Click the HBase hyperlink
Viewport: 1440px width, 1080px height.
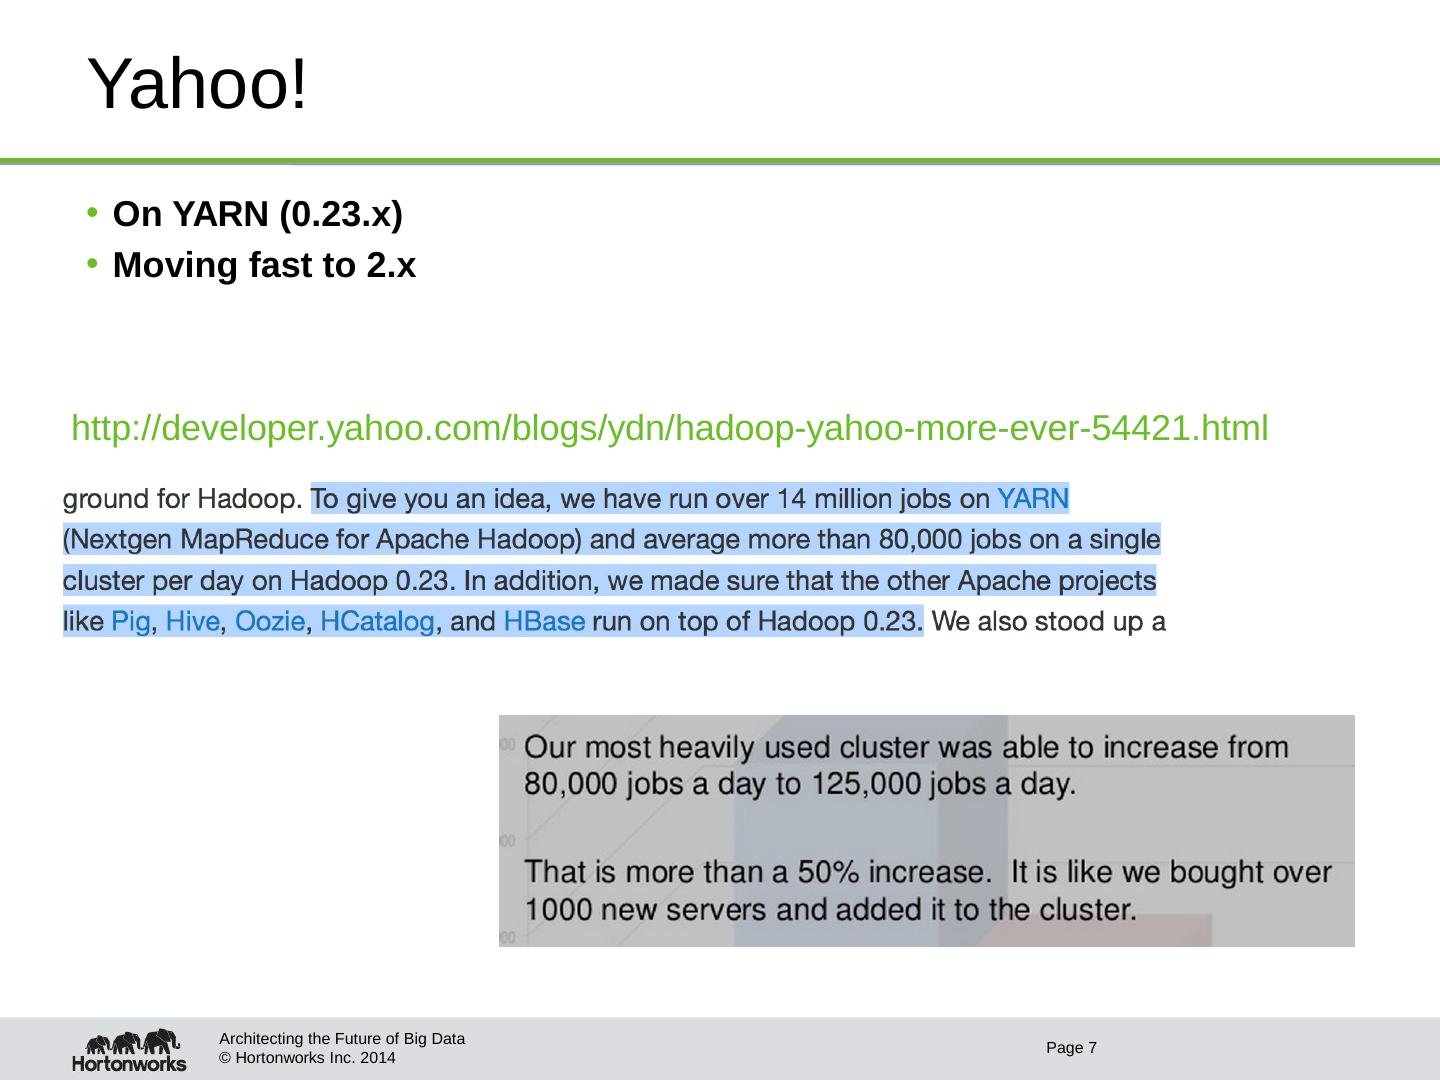[x=544, y=622]
